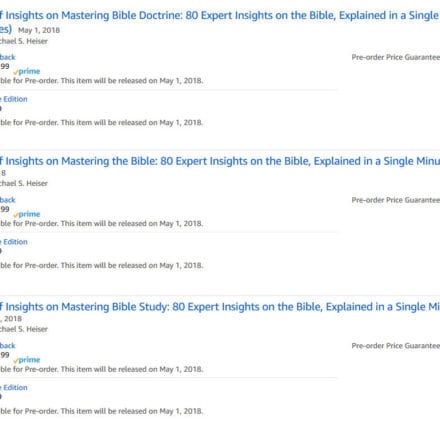Click the Prime badge on Bible Doctrine listing

point(27,71)
